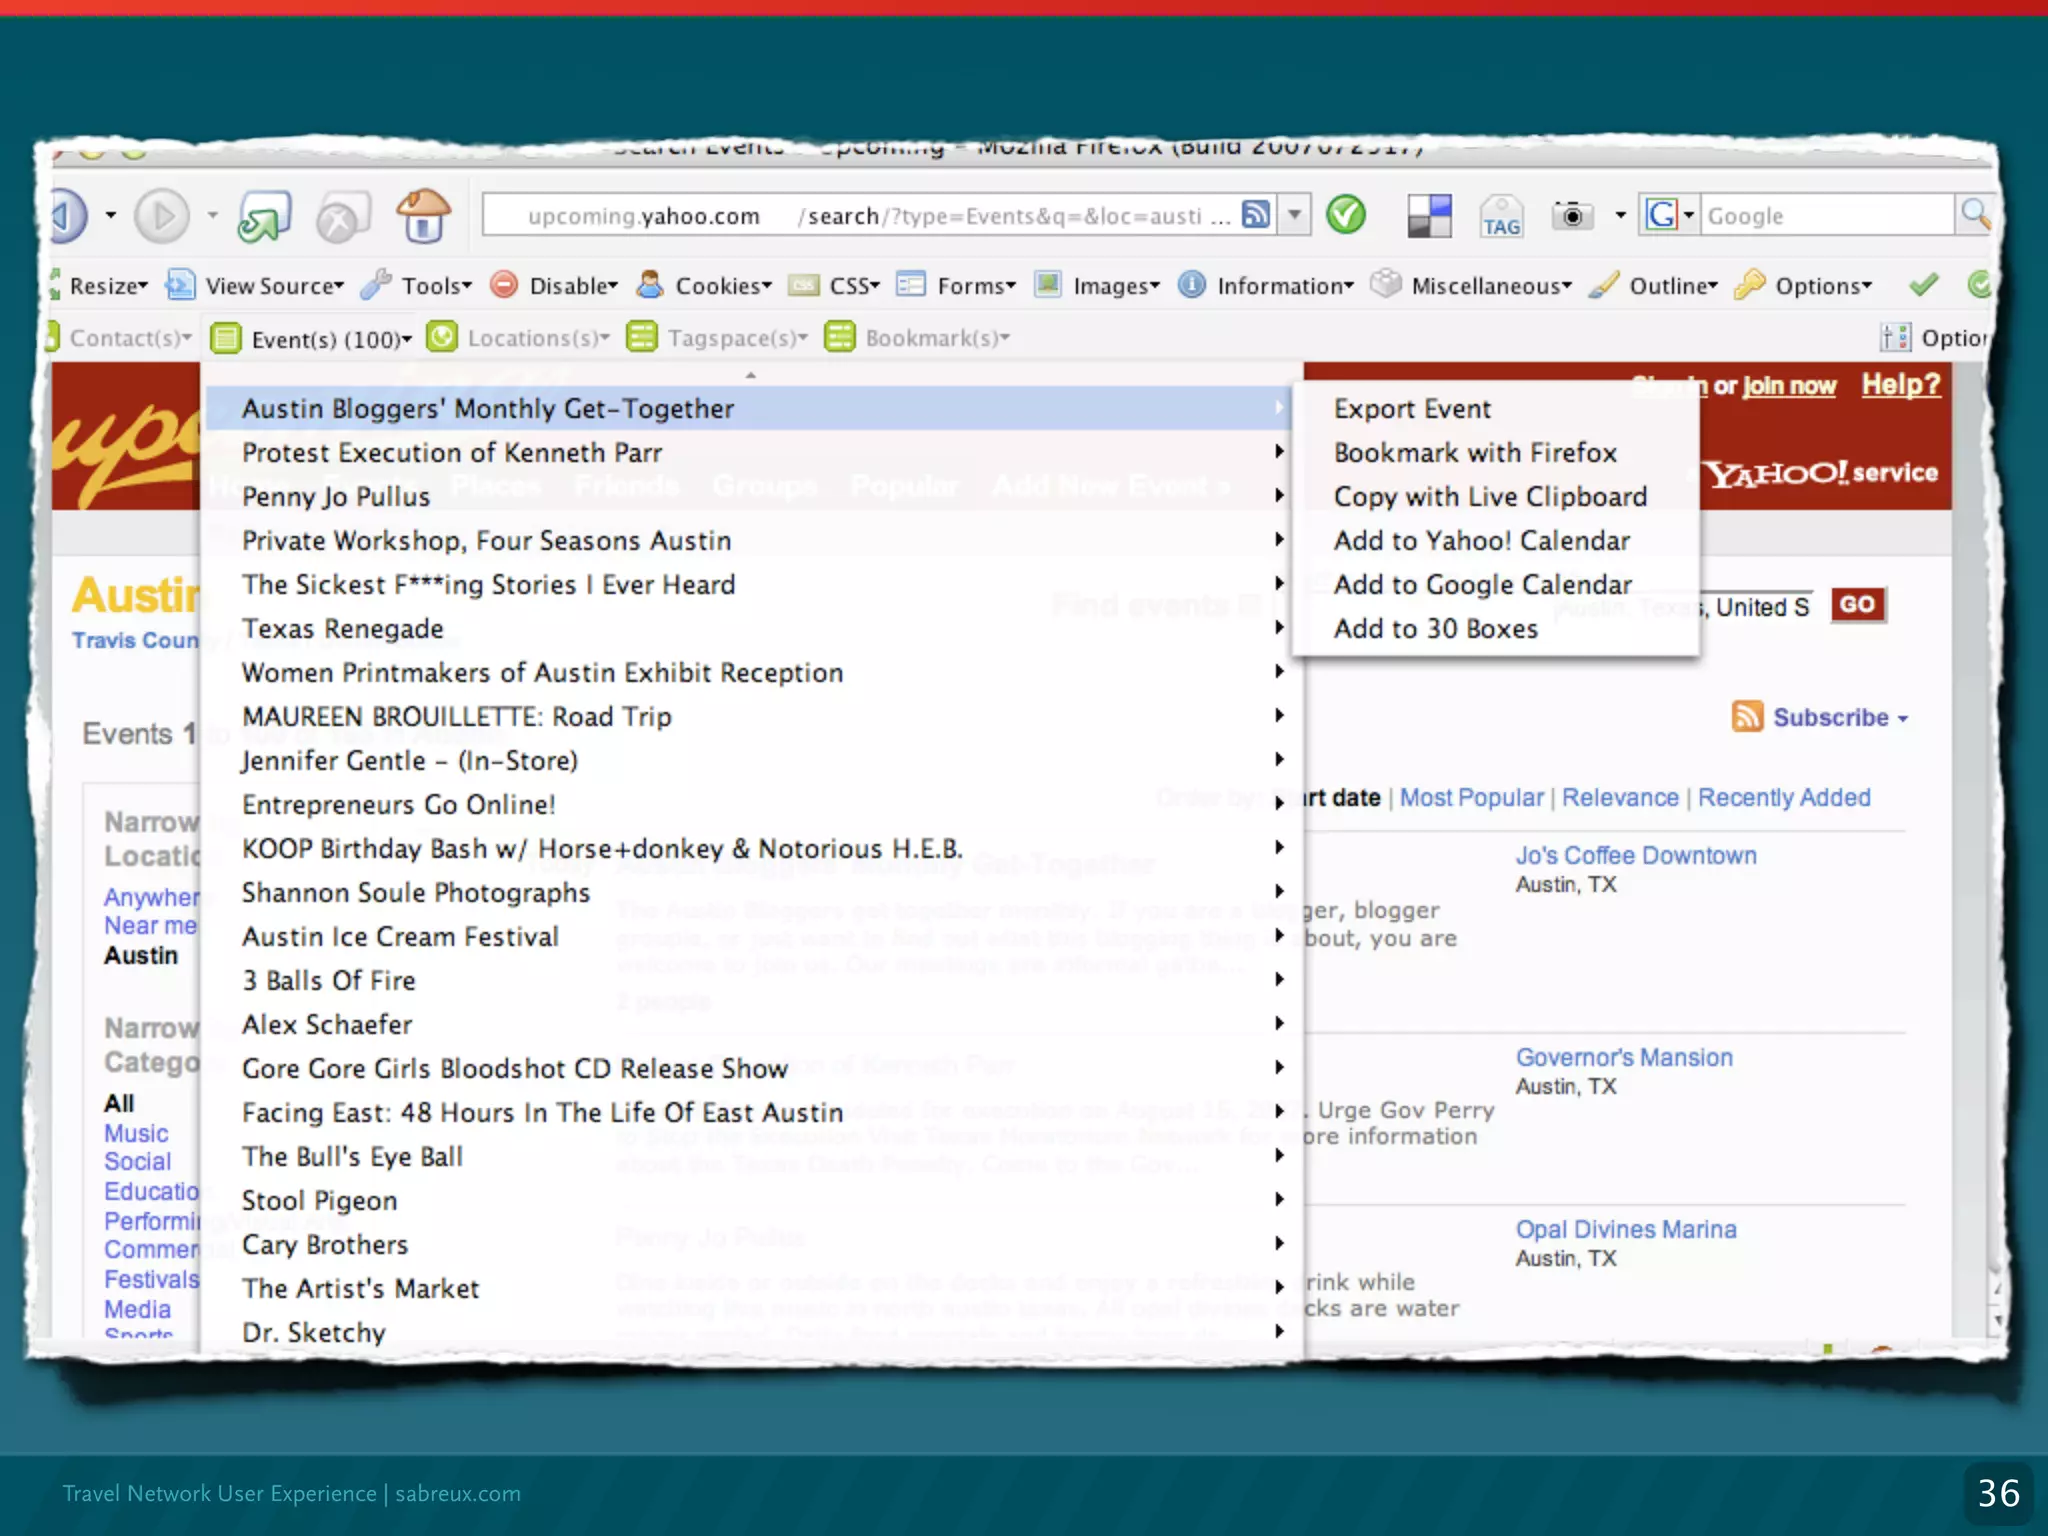The height and width of the screenshot is (1536, 2048).
Task: Click the window-tiles toolbar icon
Action: [1429, 216]
